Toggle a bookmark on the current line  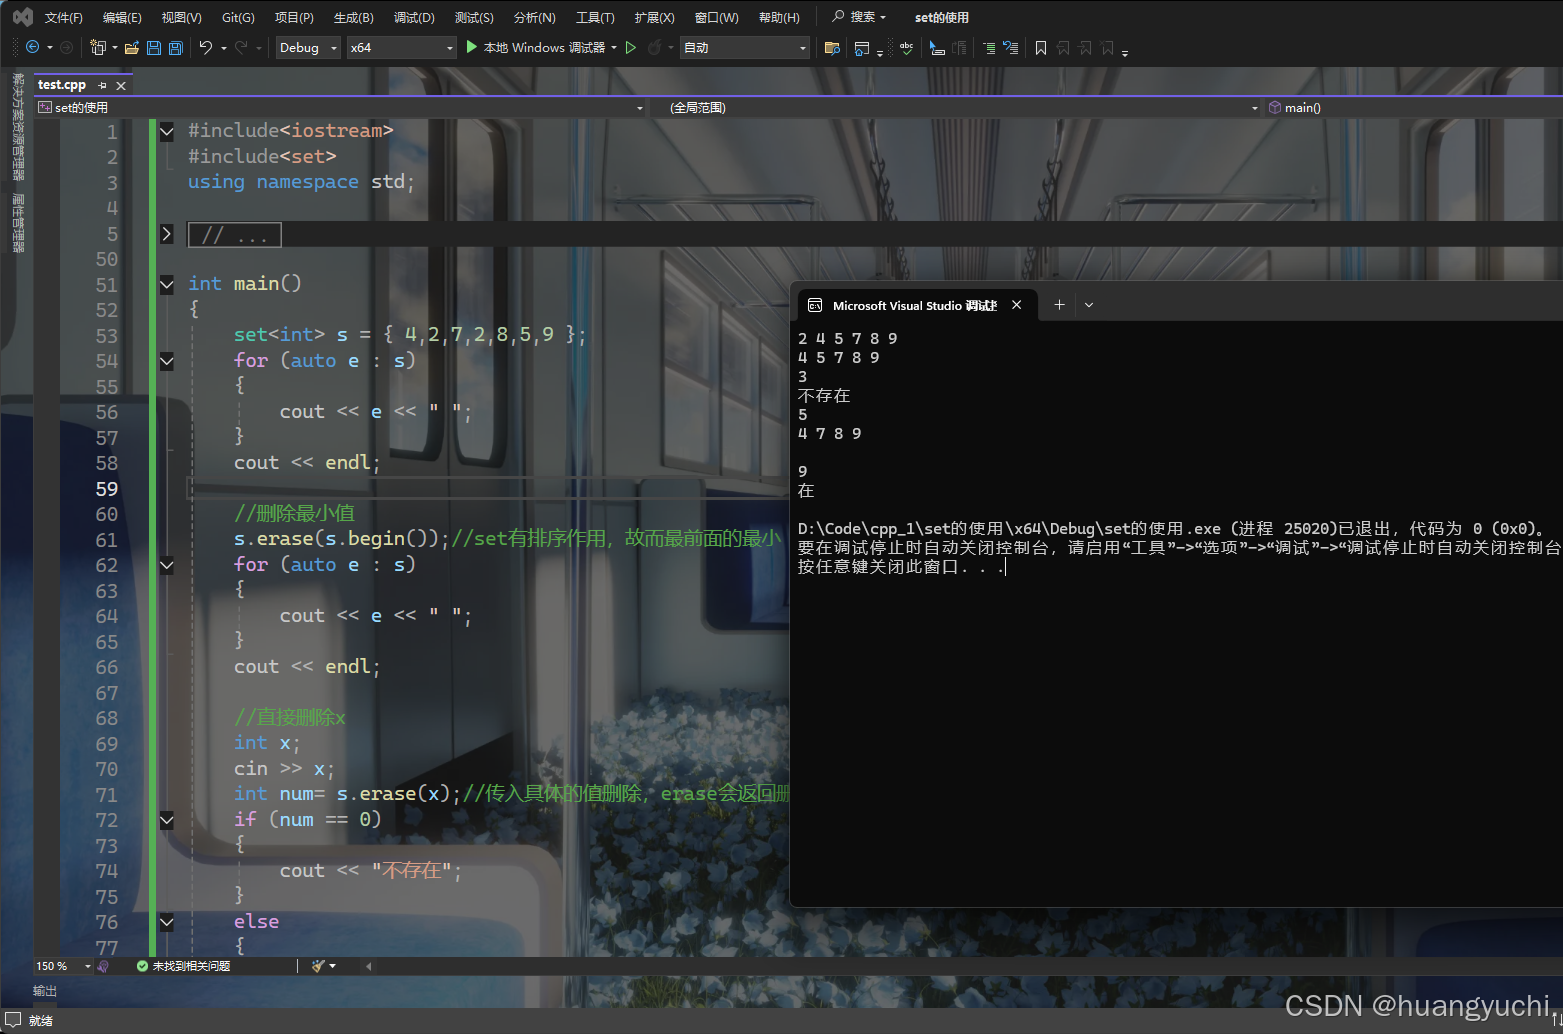click(1041, 47)
